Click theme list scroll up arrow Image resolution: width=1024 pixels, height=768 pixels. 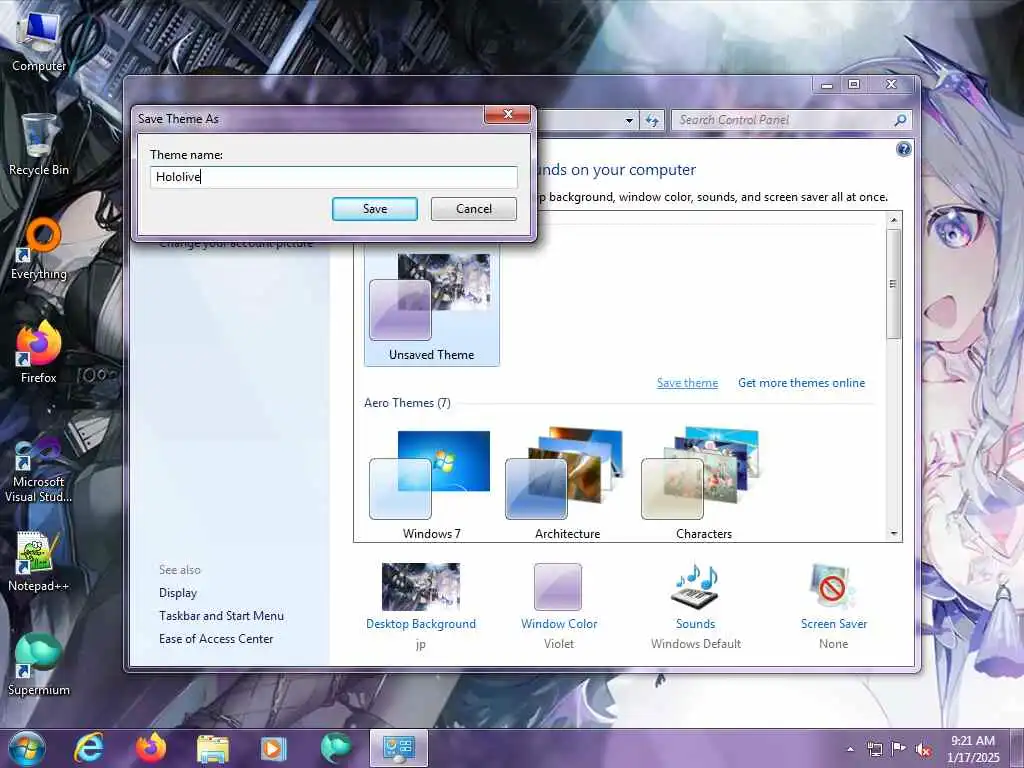click(894, 220)
